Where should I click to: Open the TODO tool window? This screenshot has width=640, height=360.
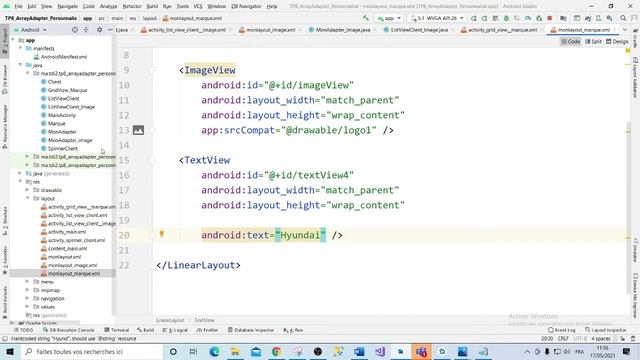24,330
